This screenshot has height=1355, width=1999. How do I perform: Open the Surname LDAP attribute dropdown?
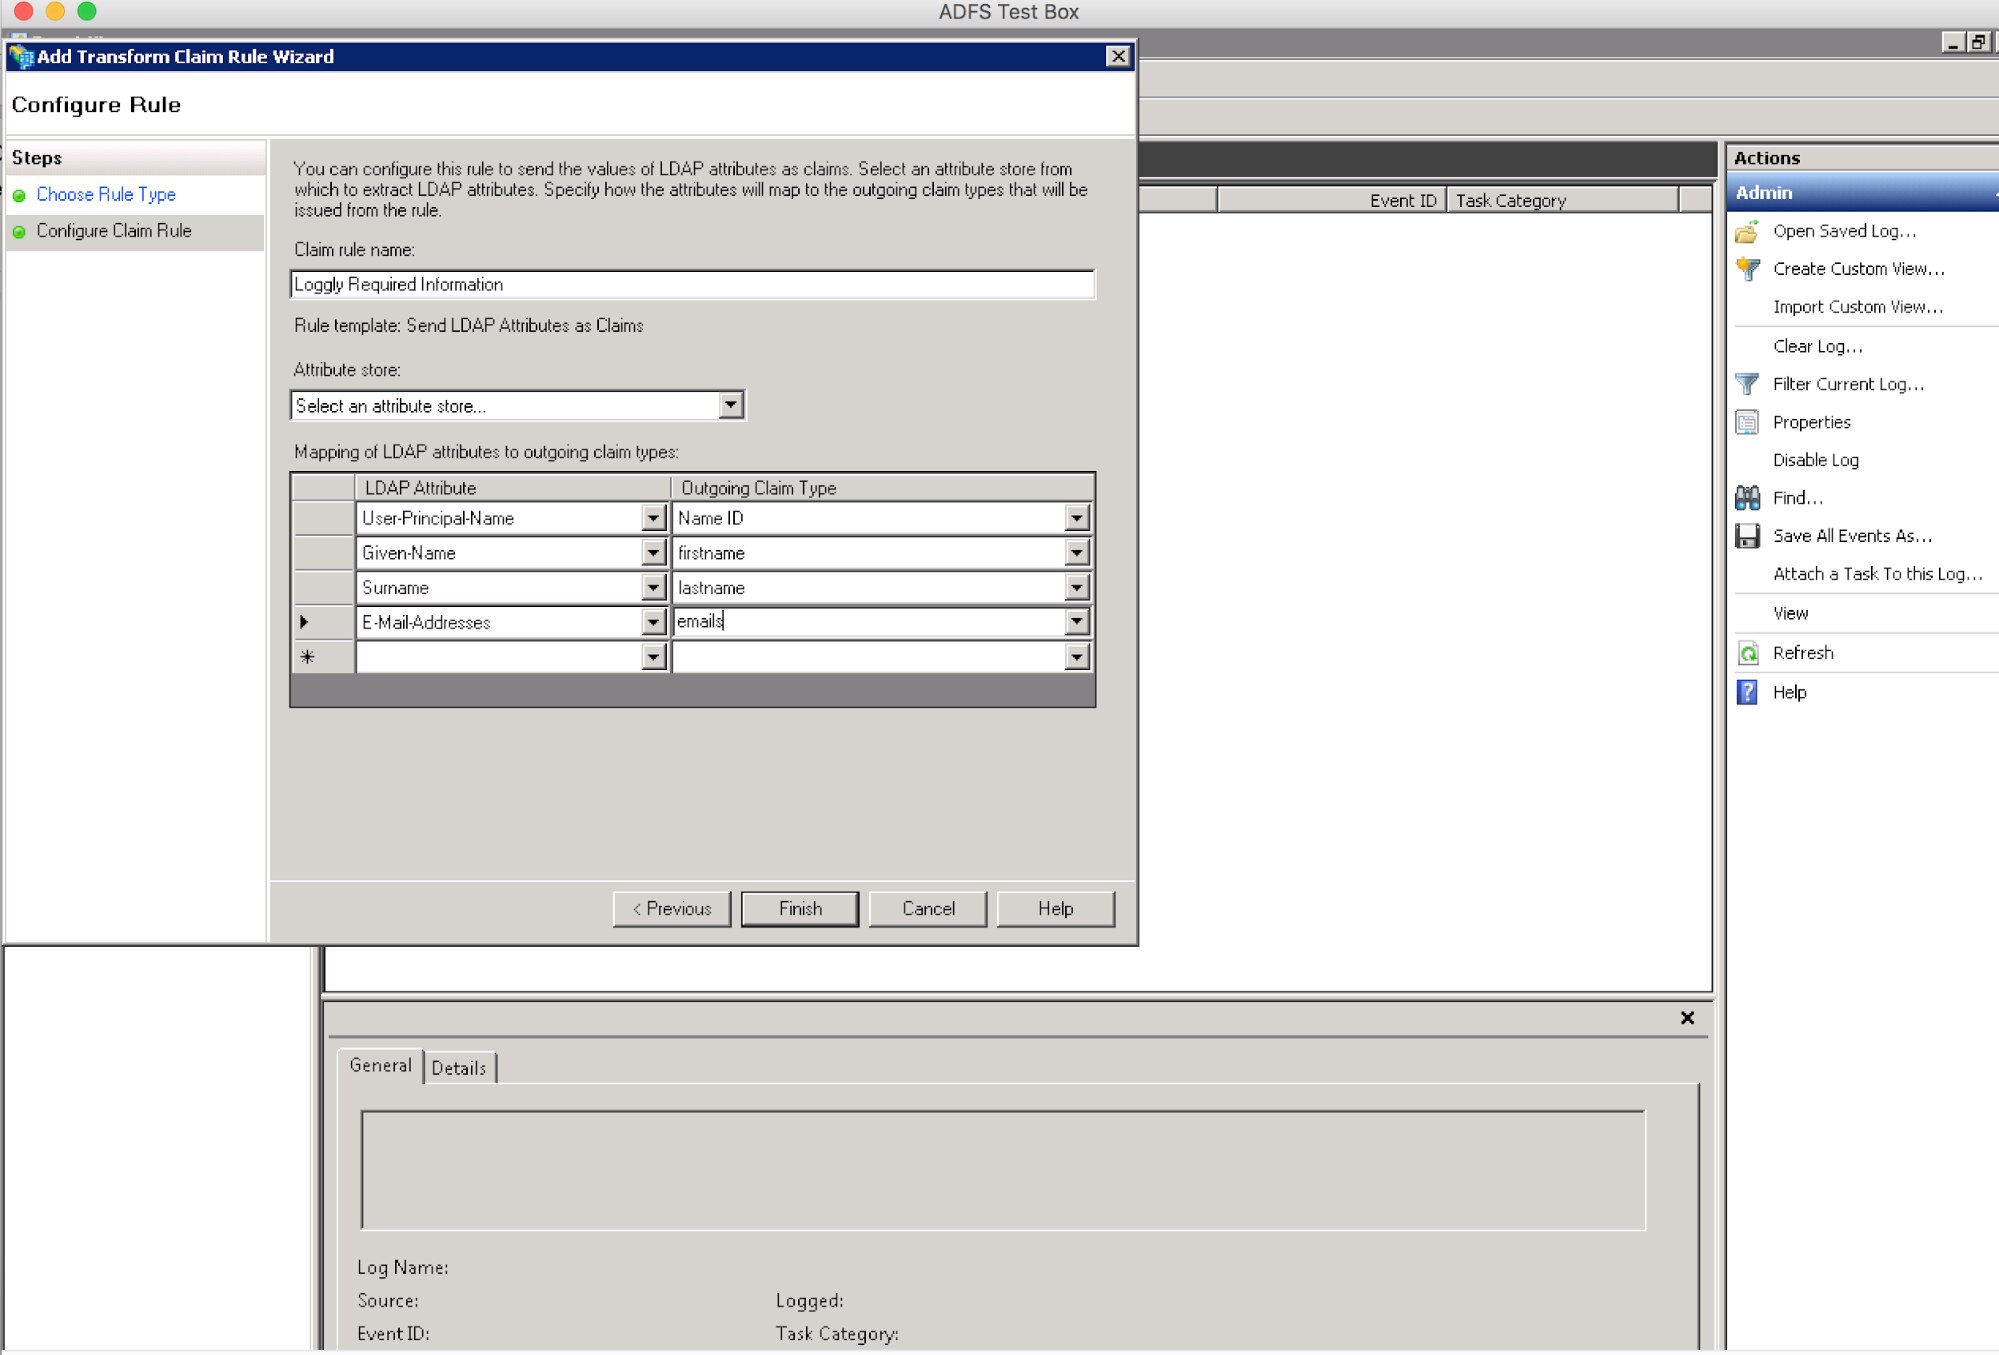[x=653, y=588]
